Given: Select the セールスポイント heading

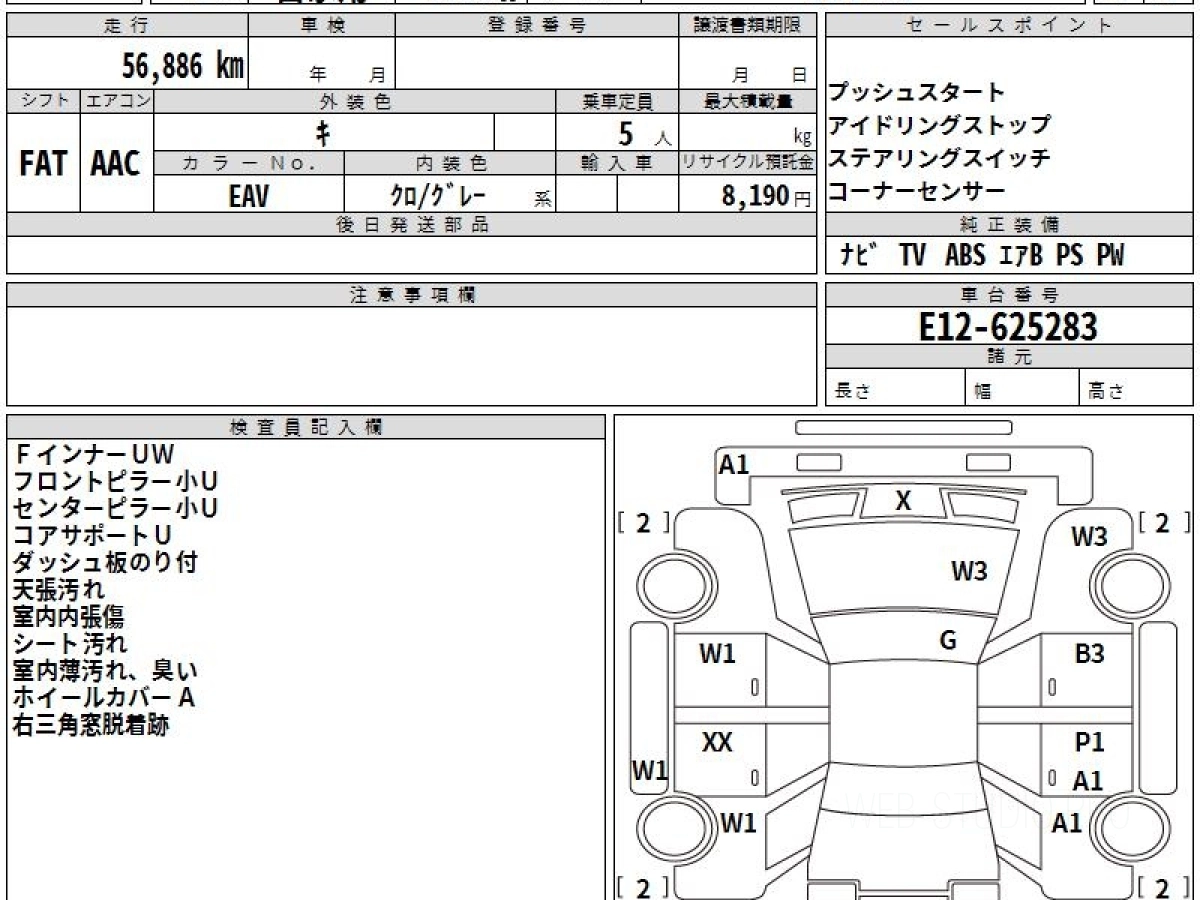Looking at the screenshot, I should click(x=1010, y=26).
